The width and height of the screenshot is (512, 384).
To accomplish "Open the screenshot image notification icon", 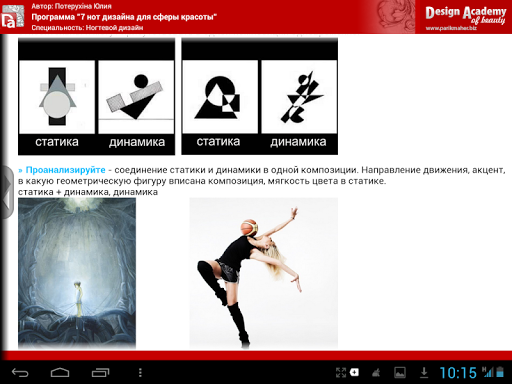I will (x=400, y=372).
